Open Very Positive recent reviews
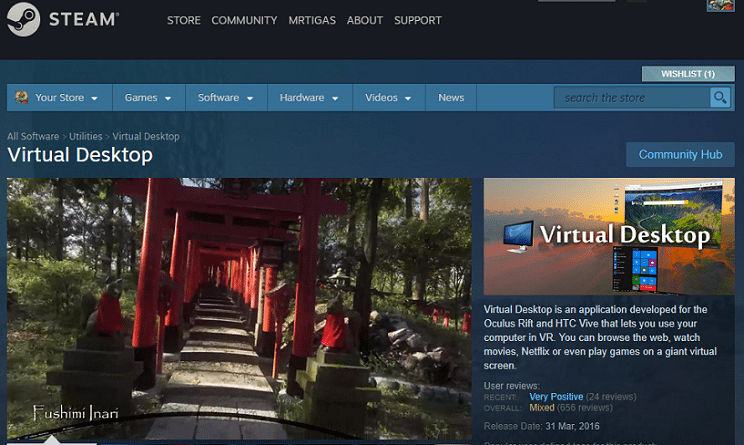This screenshot has height=445, width=744. tap(556, 397)
